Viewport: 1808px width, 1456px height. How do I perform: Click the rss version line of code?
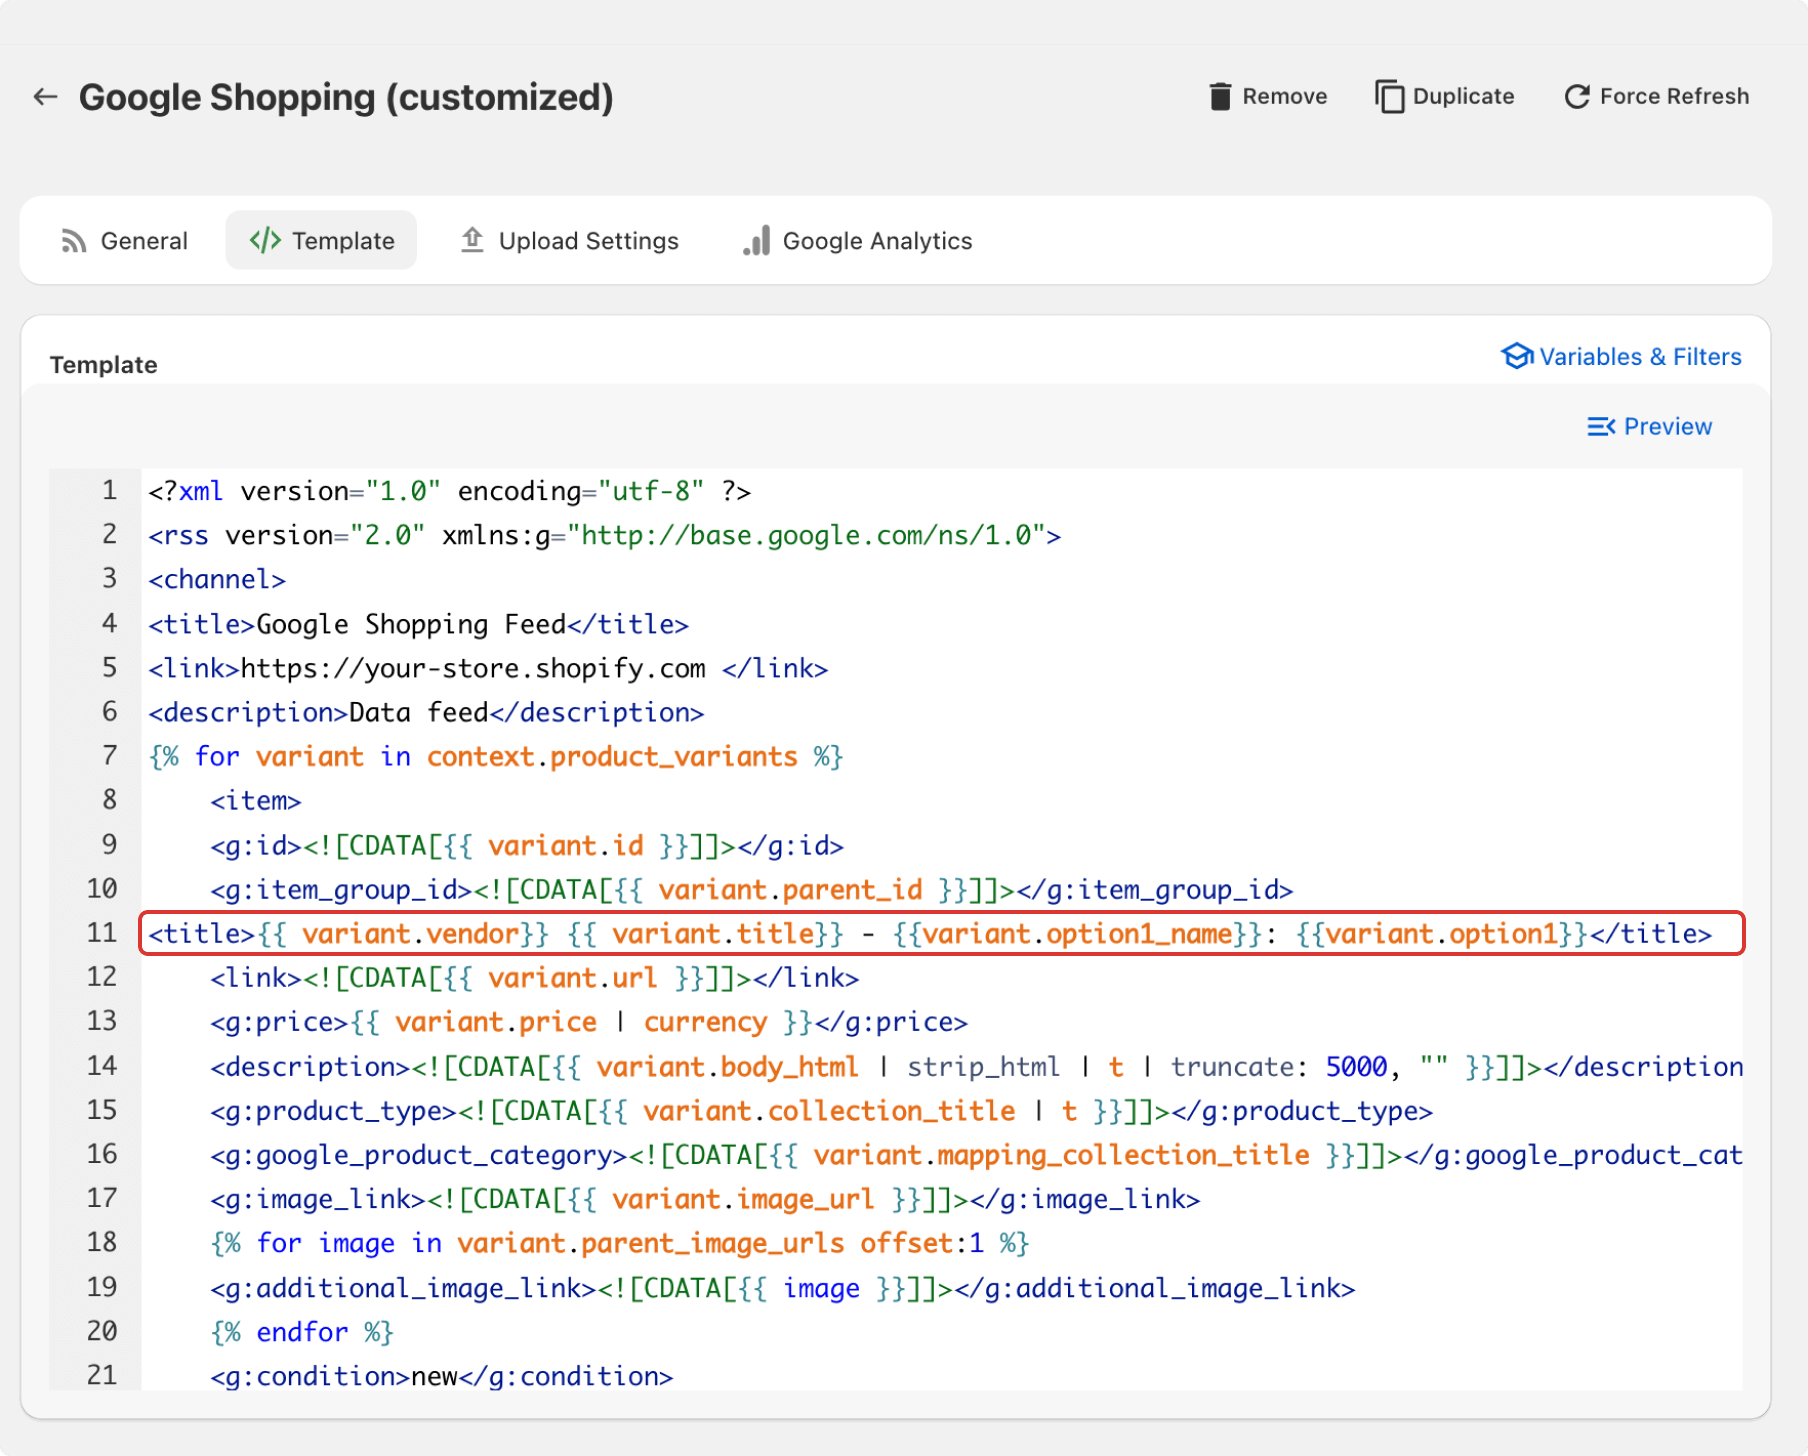(605, 536)
